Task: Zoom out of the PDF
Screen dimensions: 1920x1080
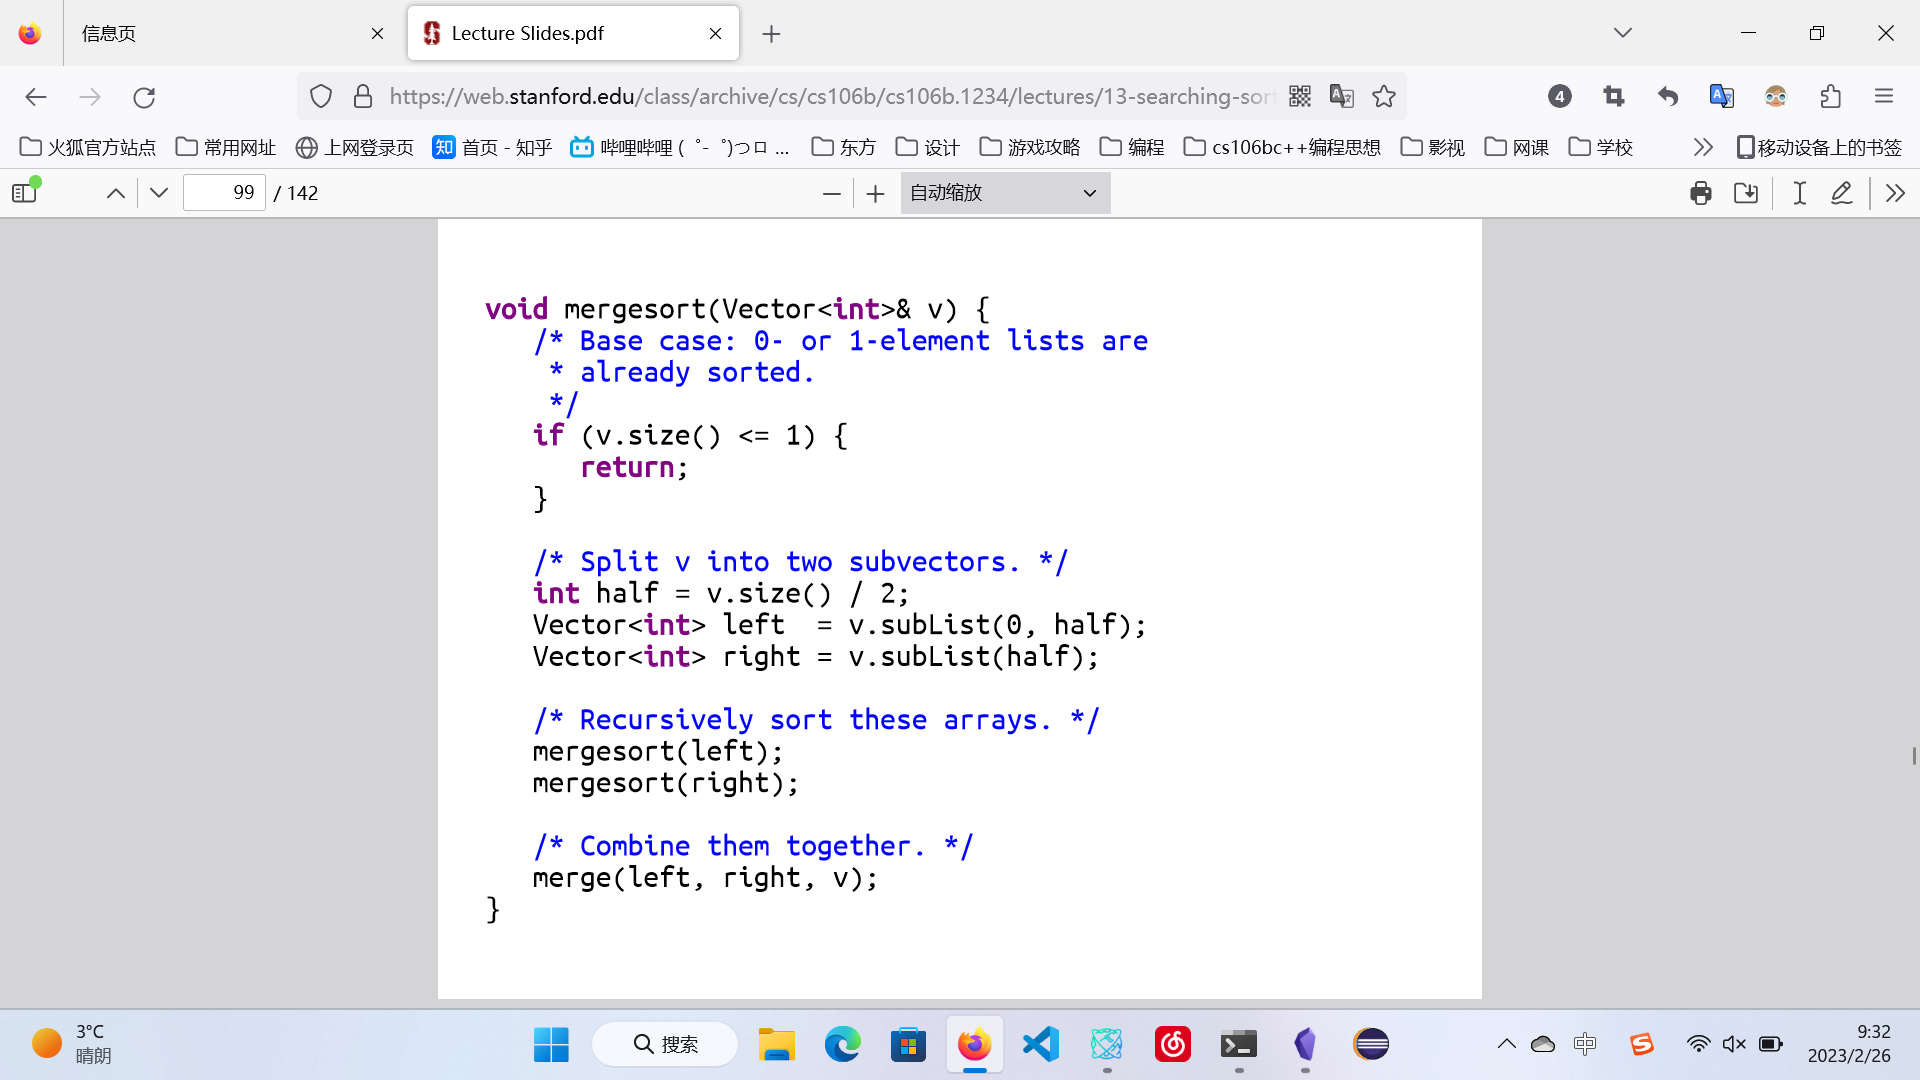Action: click(832, 193)
